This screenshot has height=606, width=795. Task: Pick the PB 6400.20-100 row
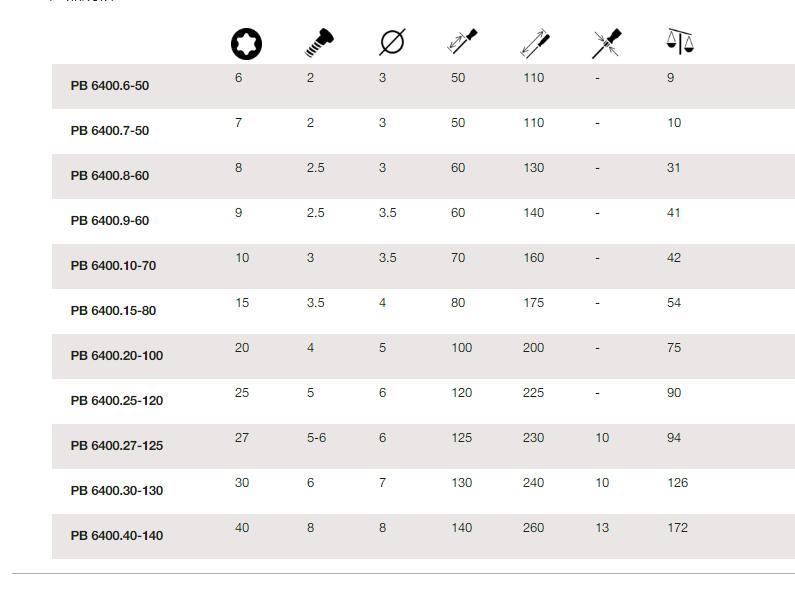point(117,355)
